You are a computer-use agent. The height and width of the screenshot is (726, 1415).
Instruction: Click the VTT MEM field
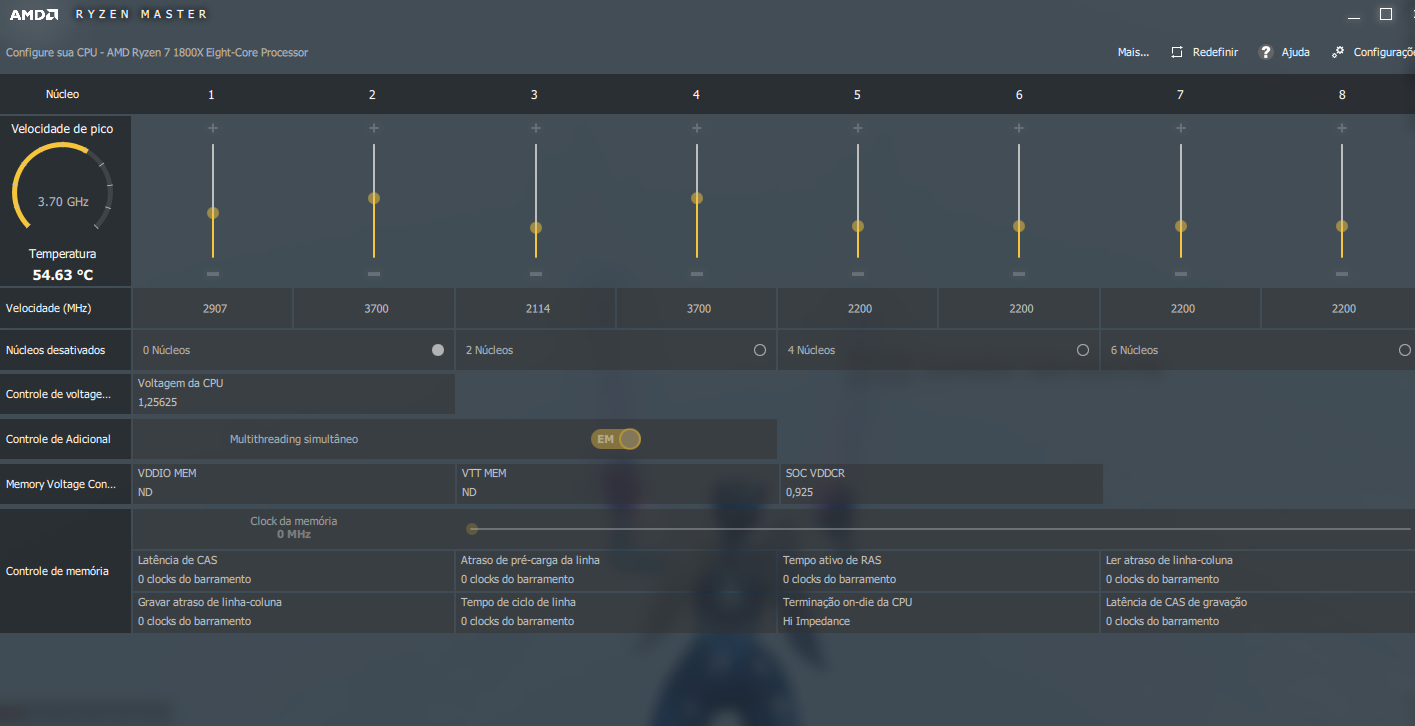(617, 483)
